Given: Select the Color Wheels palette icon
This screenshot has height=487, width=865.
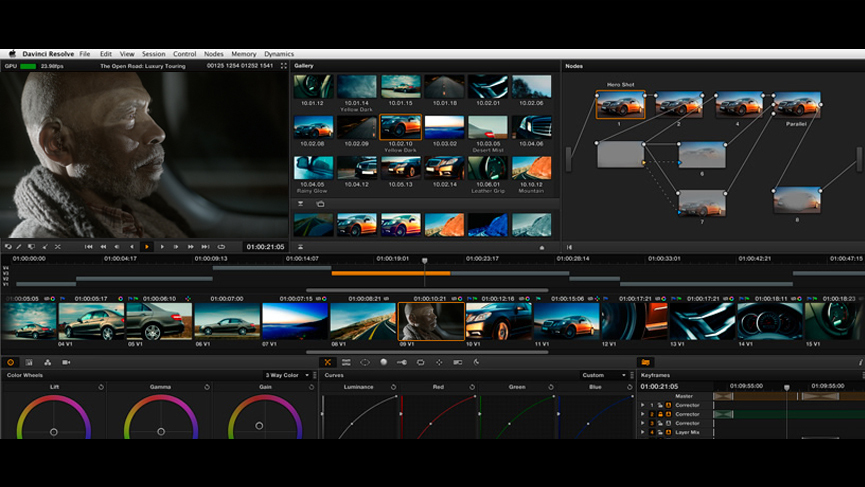Looking at the screenshot, I should coord(11,362).
